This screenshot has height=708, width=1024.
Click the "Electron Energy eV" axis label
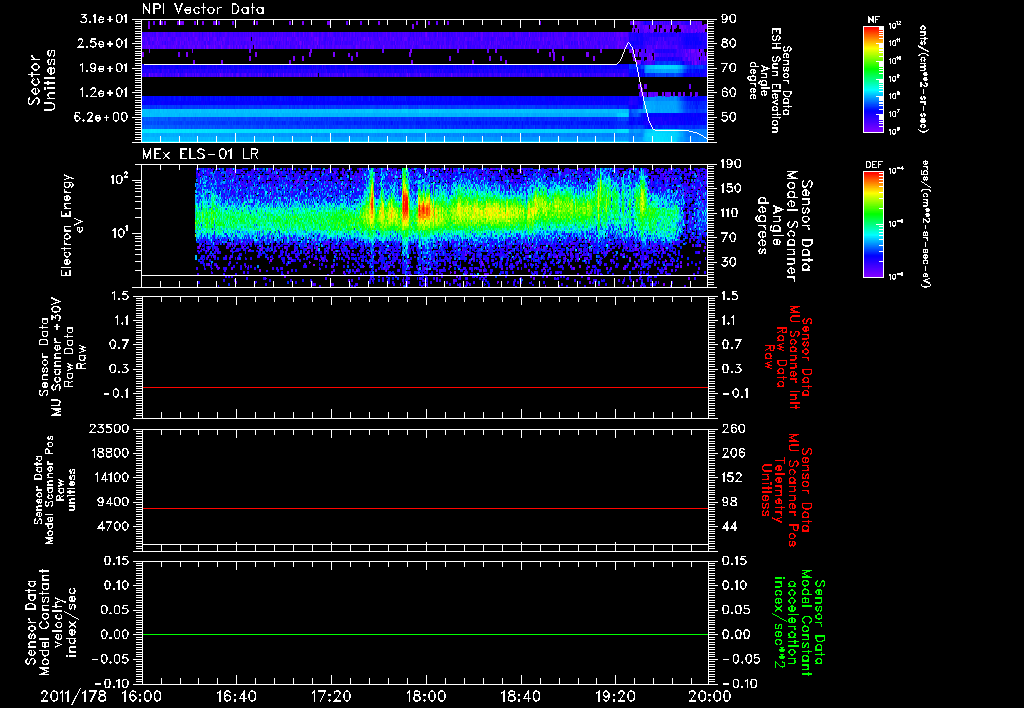[72, 225]
